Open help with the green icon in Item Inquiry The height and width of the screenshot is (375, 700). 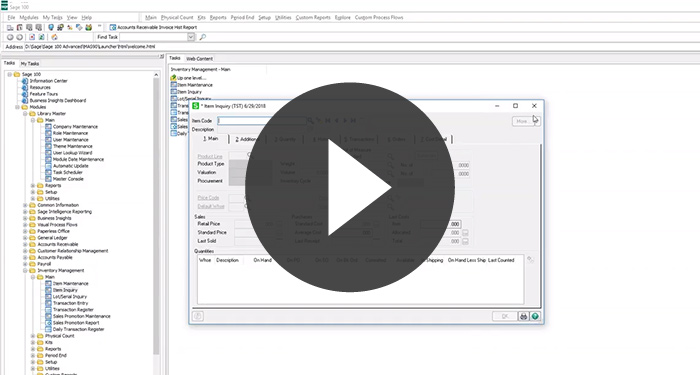point(535,316)
